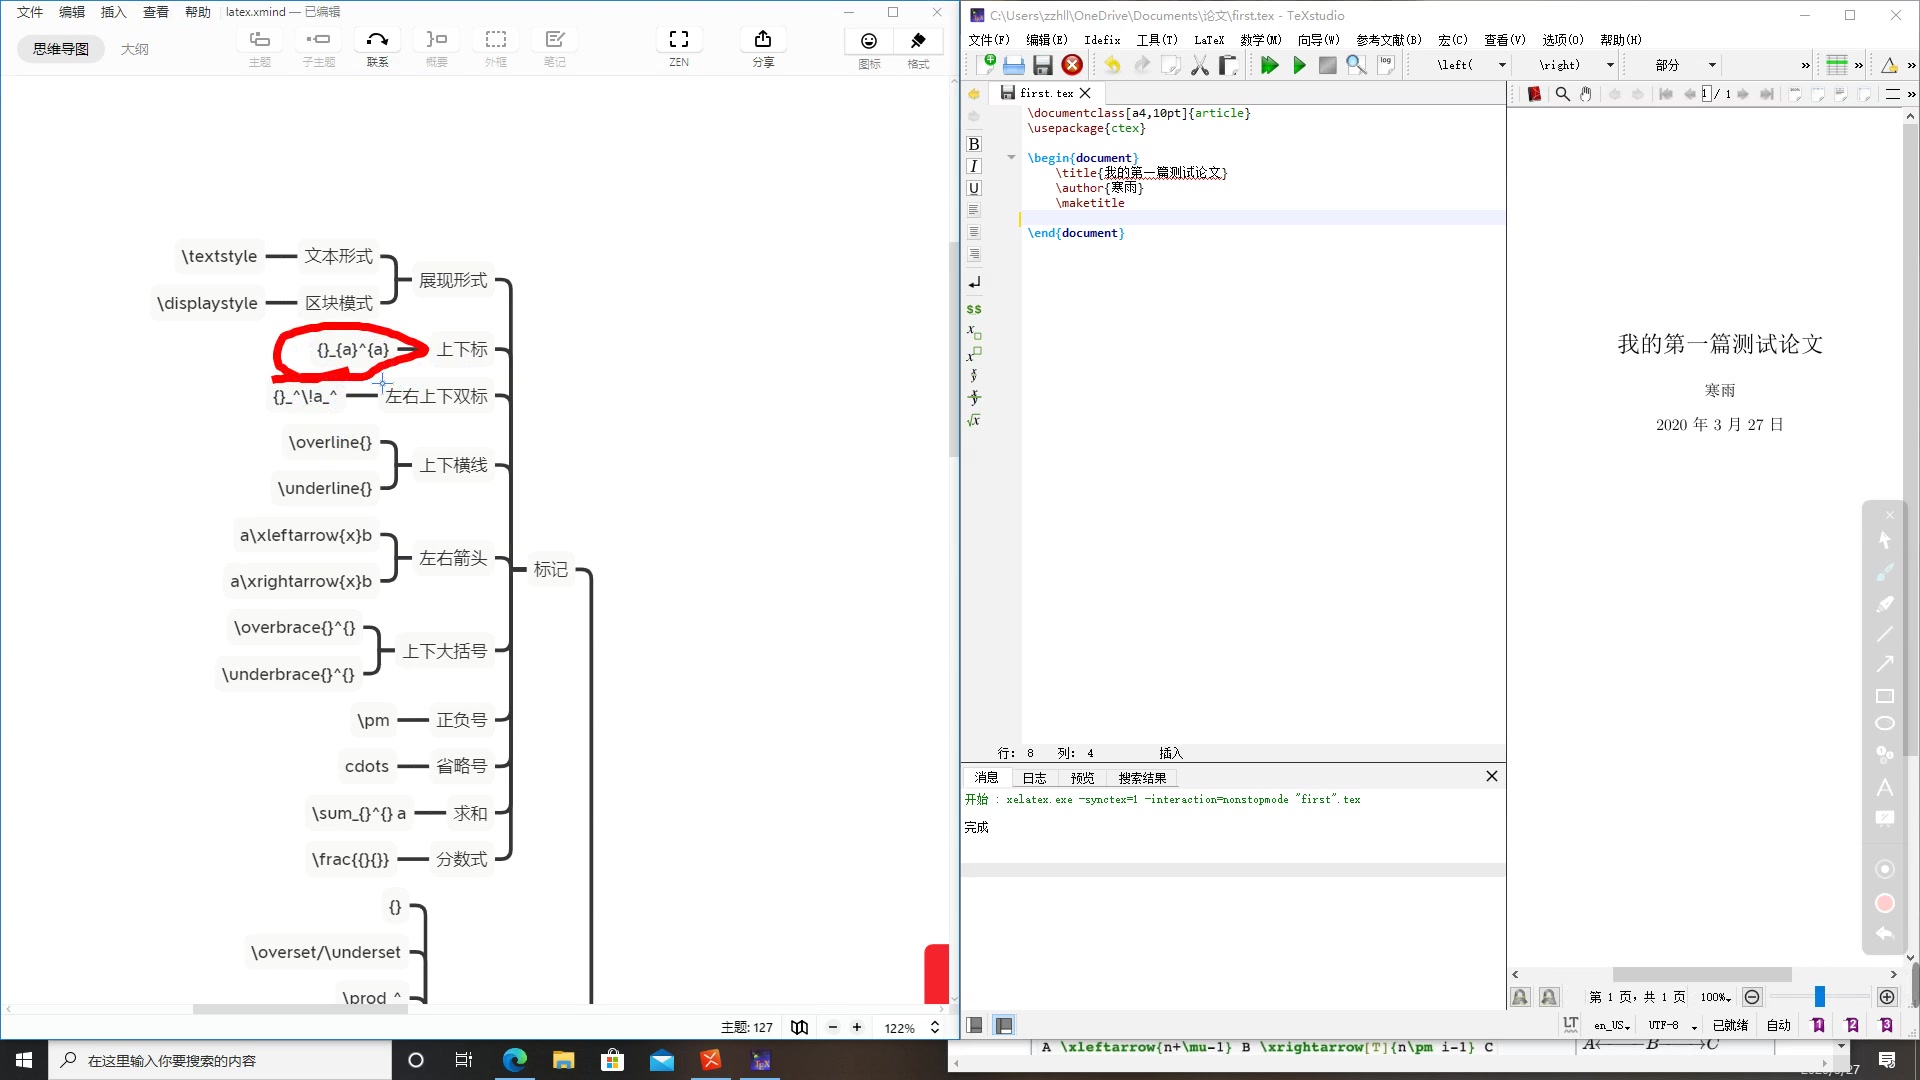Open the 部分 sectioning dropdown
1920x1080 pixels.
click(1712, 66)
